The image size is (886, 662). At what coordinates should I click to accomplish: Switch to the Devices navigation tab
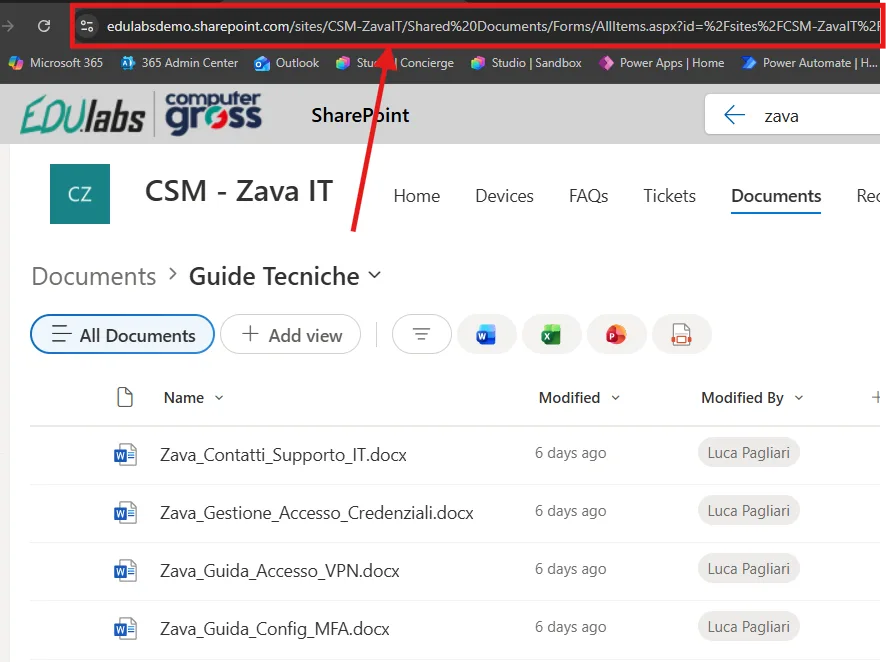(504, 196)
